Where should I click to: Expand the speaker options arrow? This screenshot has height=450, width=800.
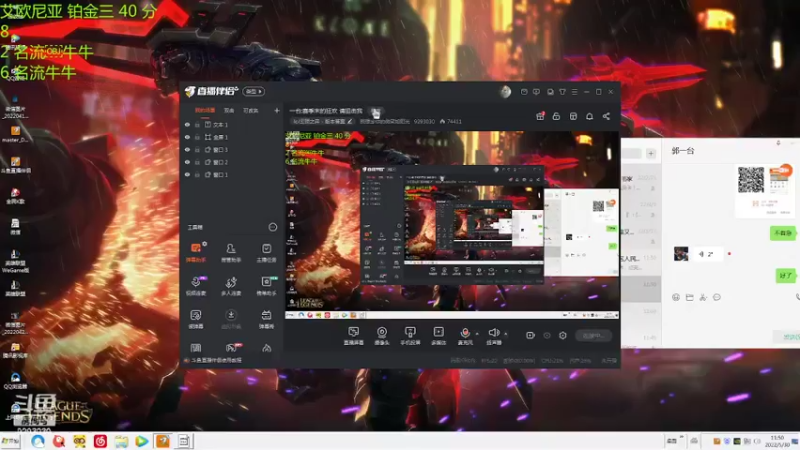click(506, 333)
